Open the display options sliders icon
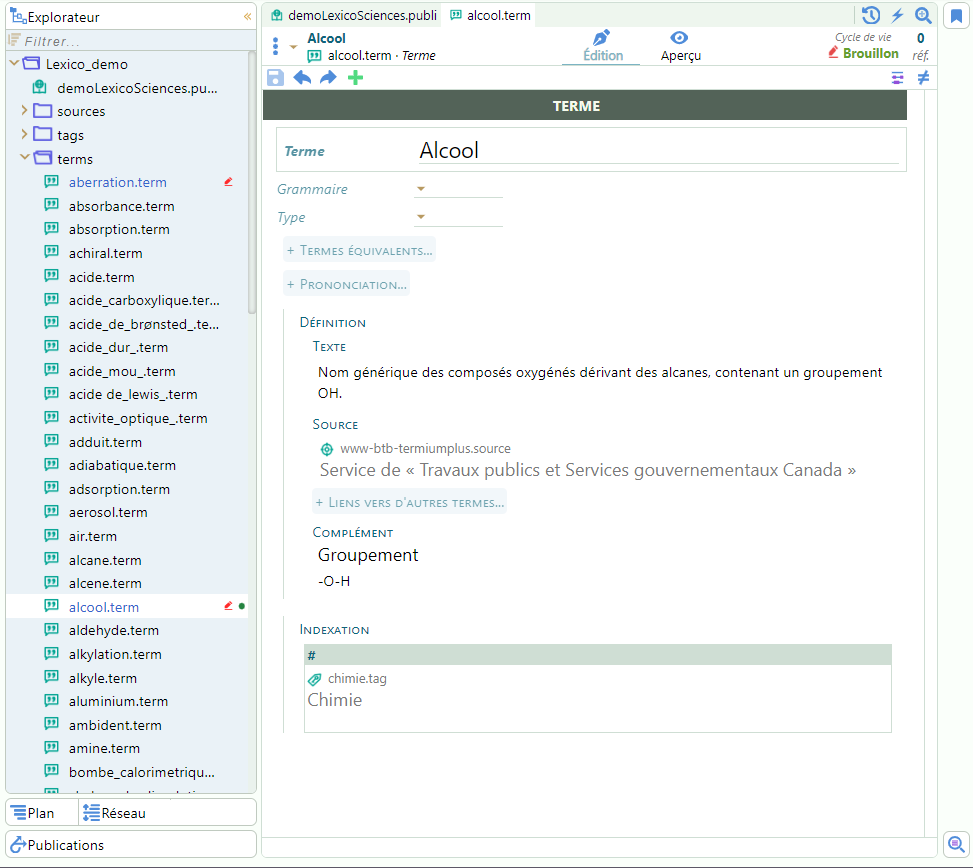 click(897, 78)
